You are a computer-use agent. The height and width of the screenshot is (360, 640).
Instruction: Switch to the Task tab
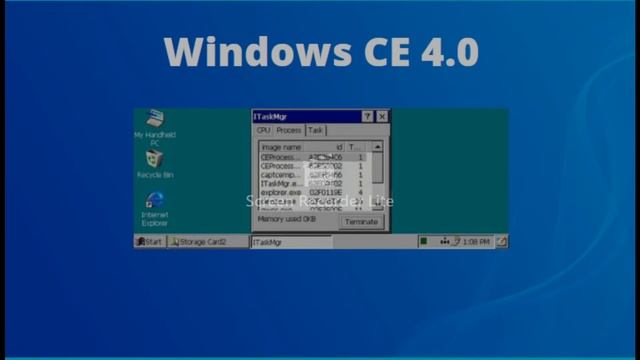pos(316,130)
